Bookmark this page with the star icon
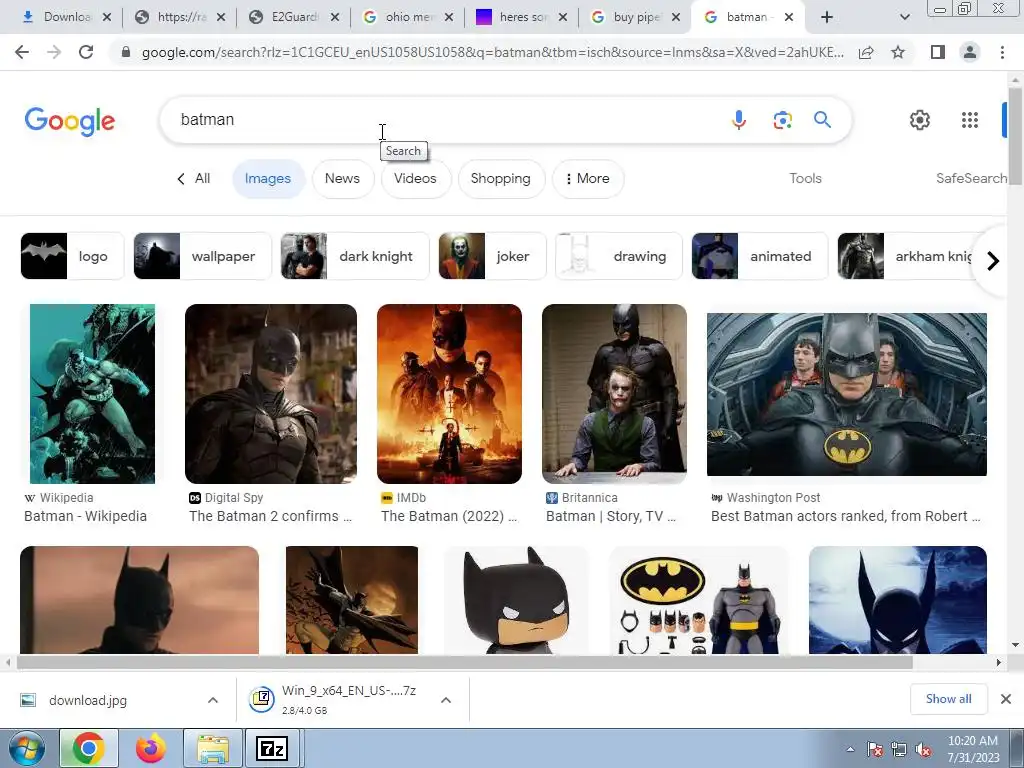The height and width of the screenshot is (768, 1024). click(x=898, y=52)
